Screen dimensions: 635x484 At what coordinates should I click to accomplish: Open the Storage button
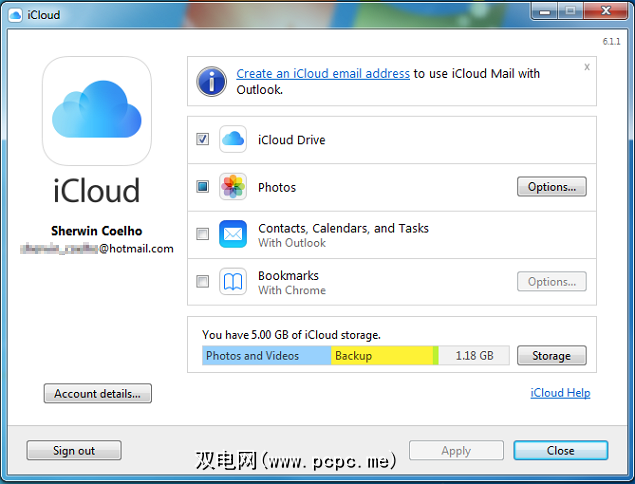click(x=552, y=356)
